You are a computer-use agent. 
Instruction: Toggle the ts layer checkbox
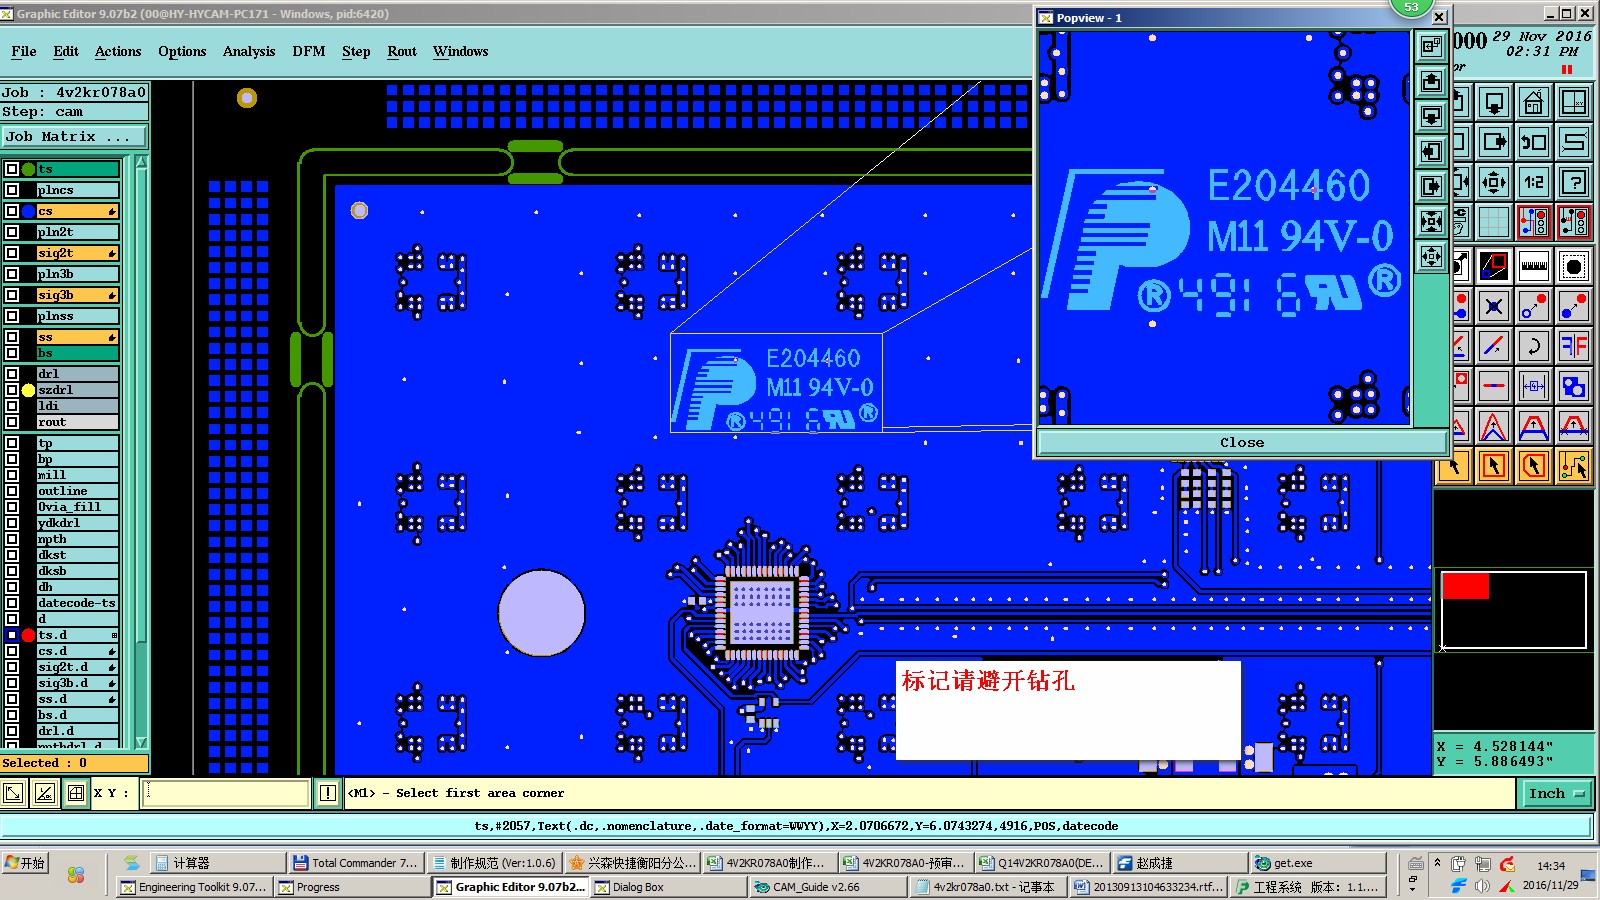(12, 169)
